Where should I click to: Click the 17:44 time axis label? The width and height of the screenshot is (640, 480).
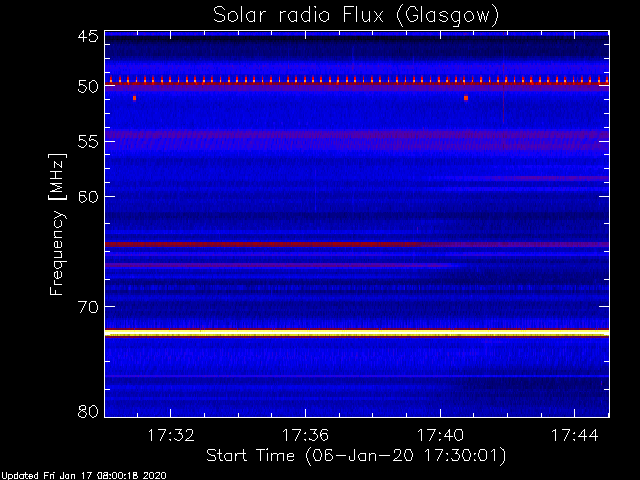pos(575,436)
